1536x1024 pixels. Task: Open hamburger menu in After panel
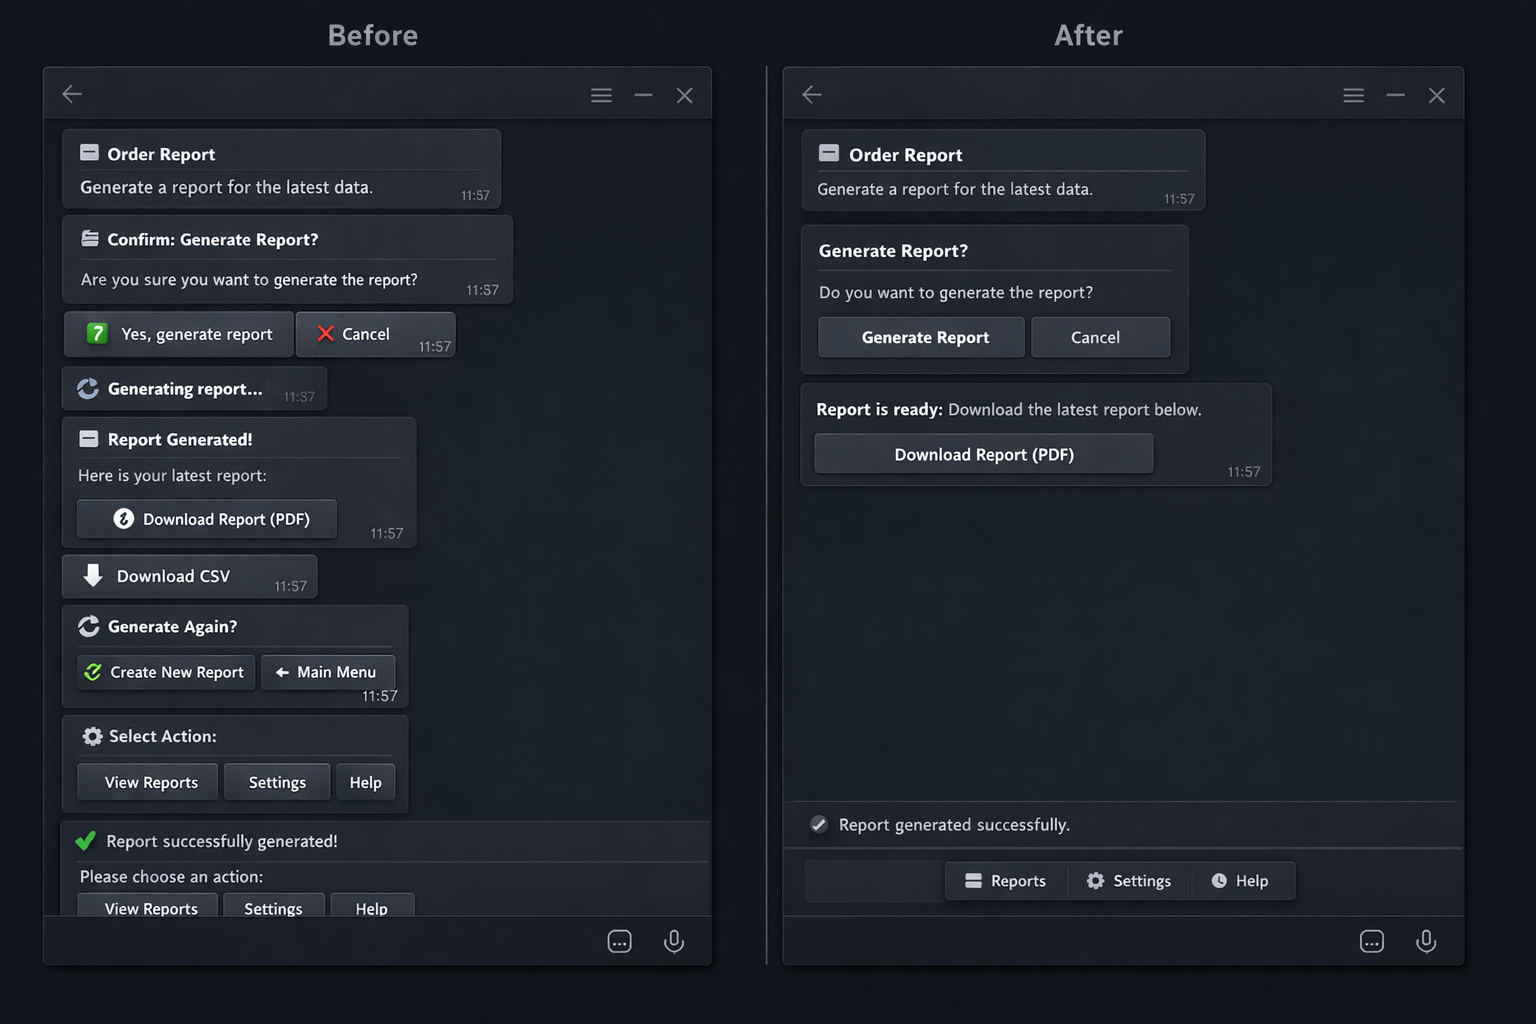click(1353, 95)
